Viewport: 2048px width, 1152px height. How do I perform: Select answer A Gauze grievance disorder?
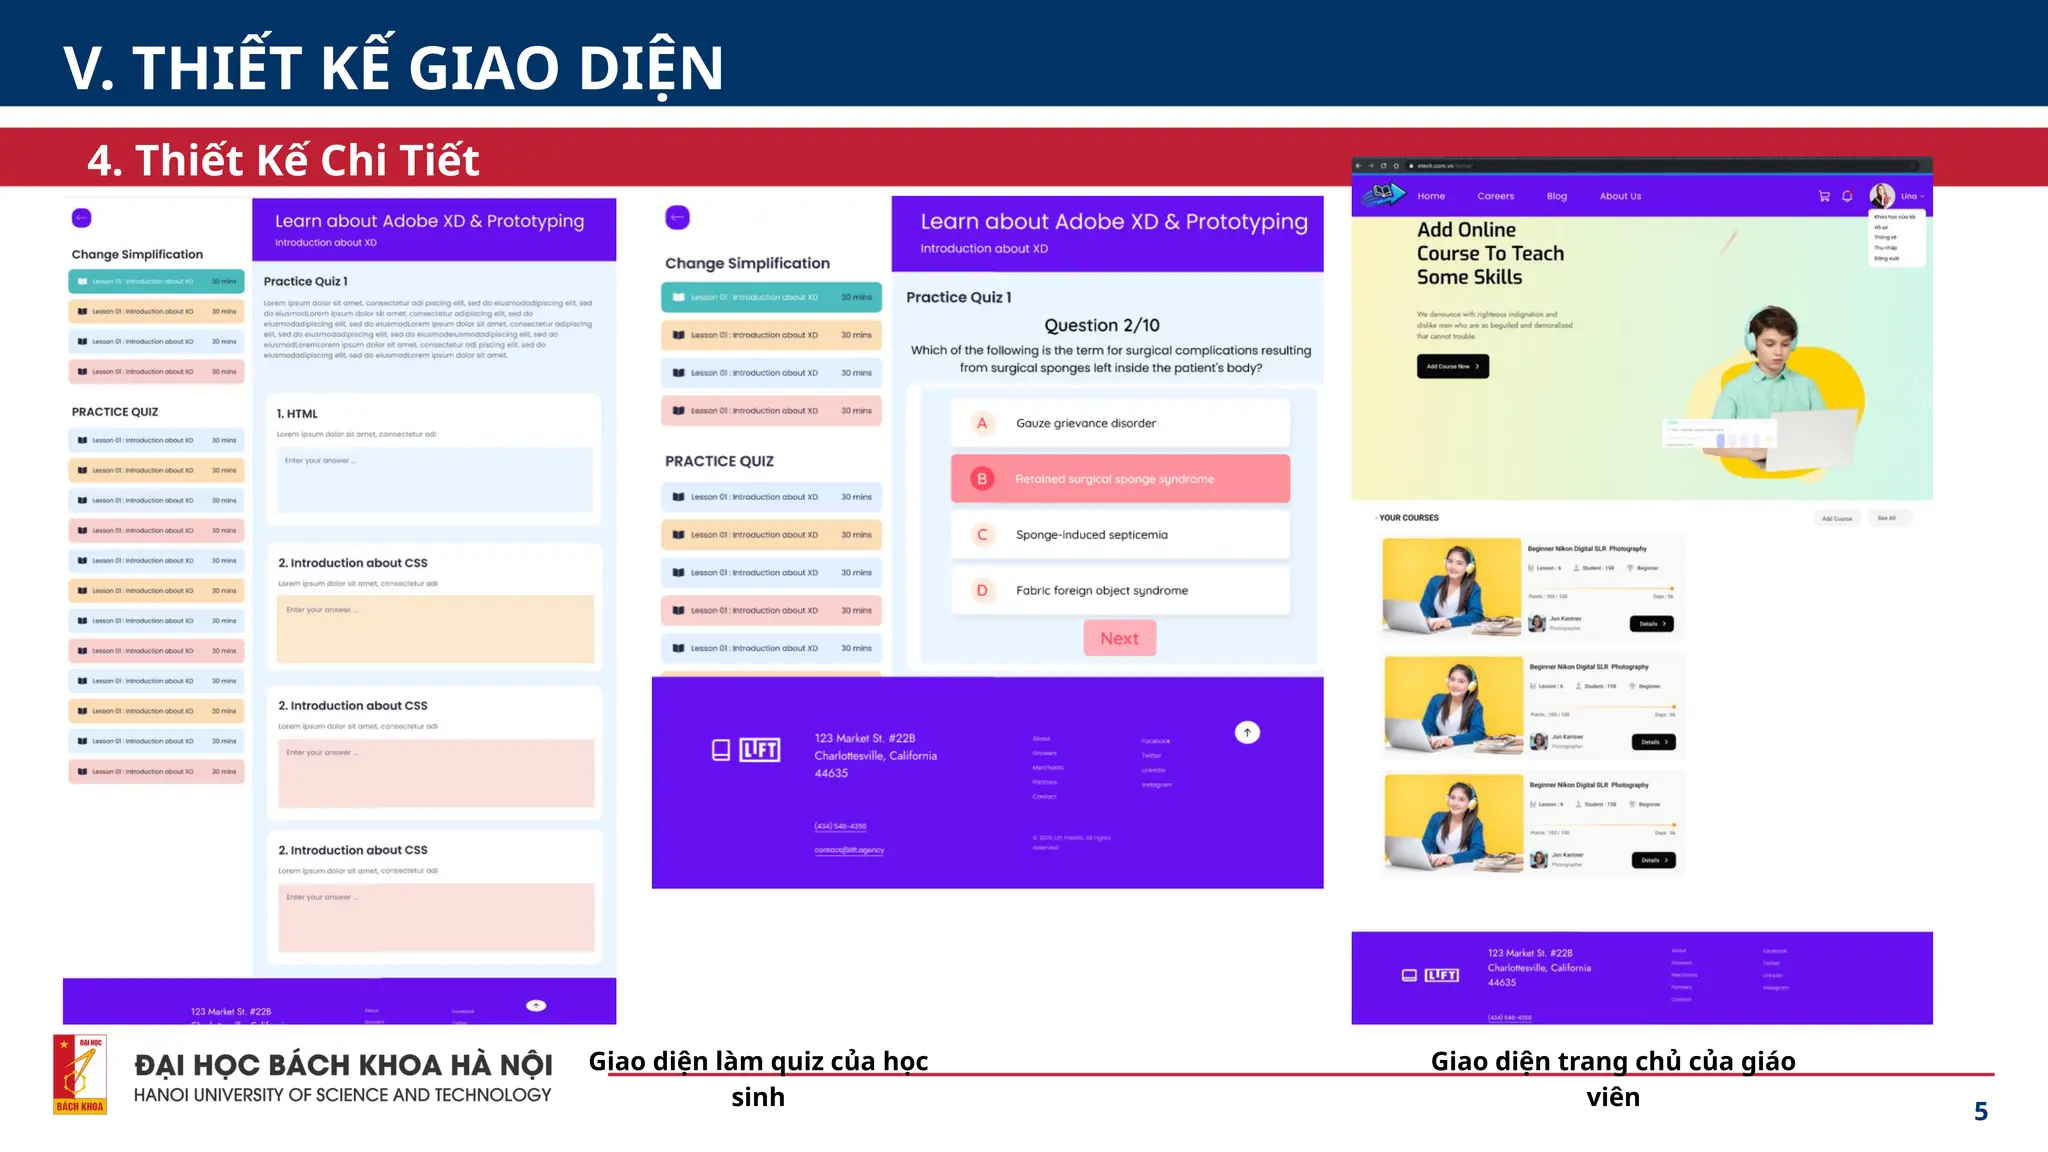coord(1120,423)
